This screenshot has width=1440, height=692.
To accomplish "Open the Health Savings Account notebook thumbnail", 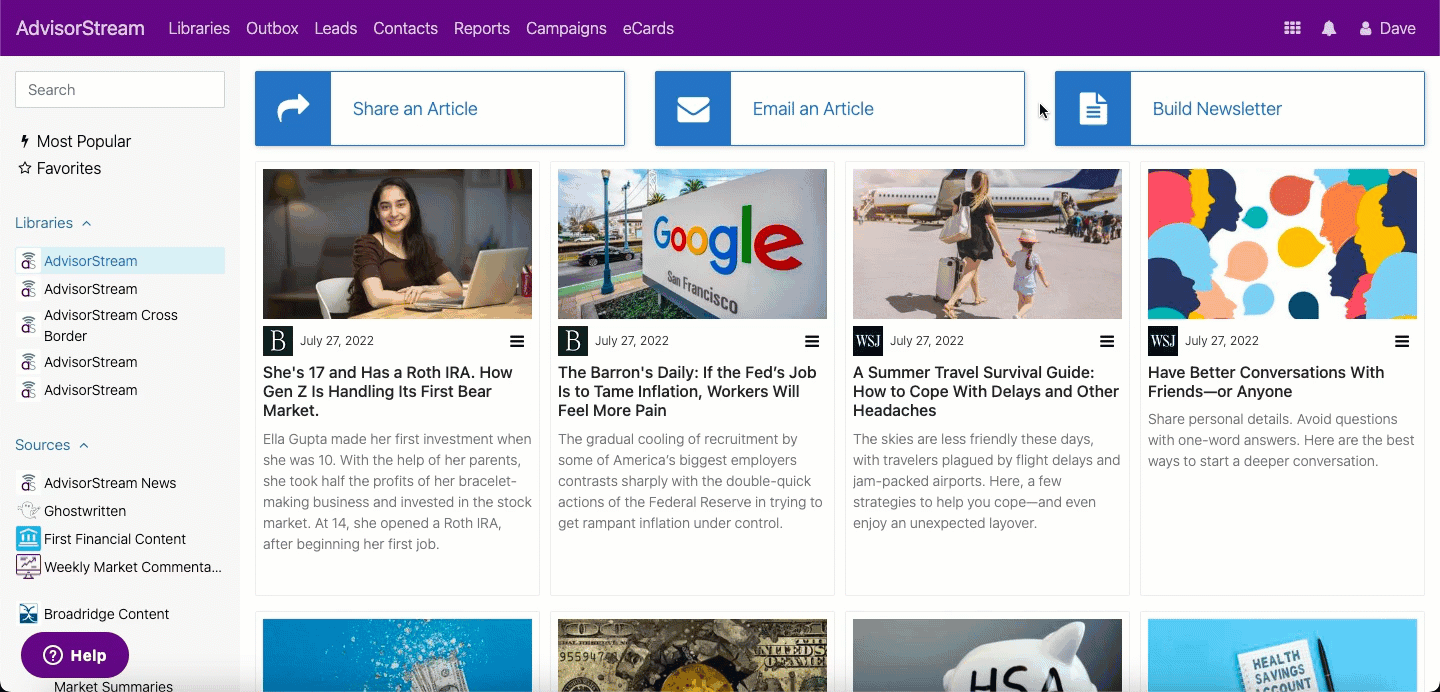I will 1282,655.
